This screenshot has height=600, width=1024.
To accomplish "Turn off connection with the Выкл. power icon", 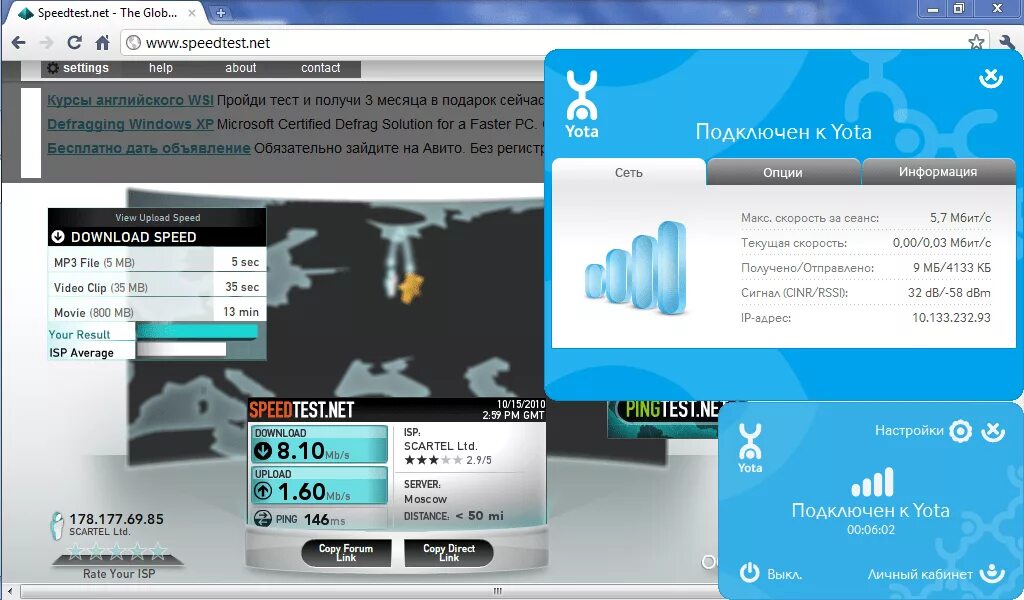I will click(x=750, y=573).
